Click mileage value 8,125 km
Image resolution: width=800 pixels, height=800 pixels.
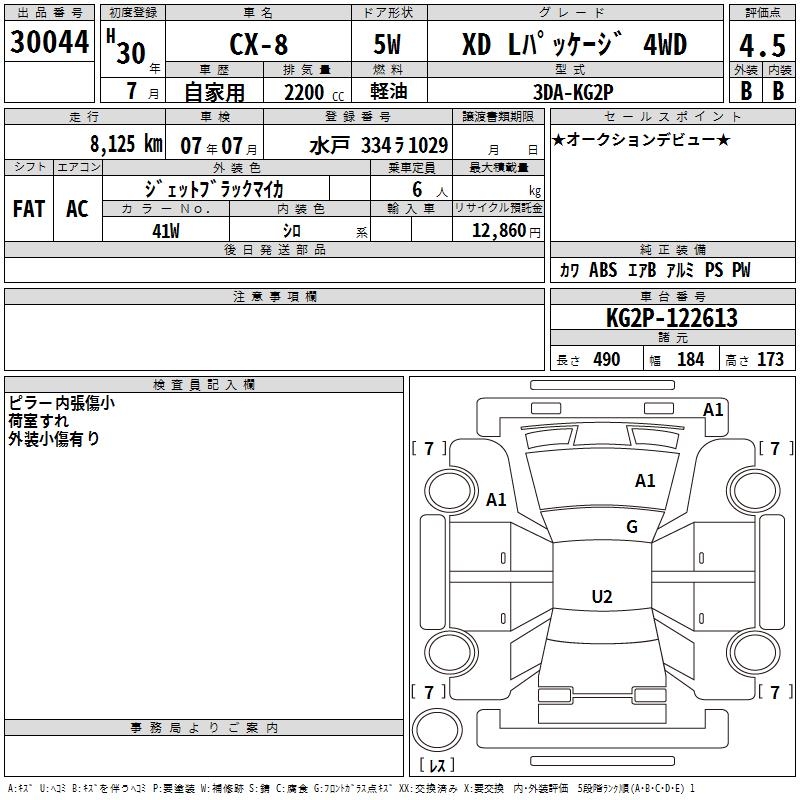pyautogui.click(x=126, y=144)
